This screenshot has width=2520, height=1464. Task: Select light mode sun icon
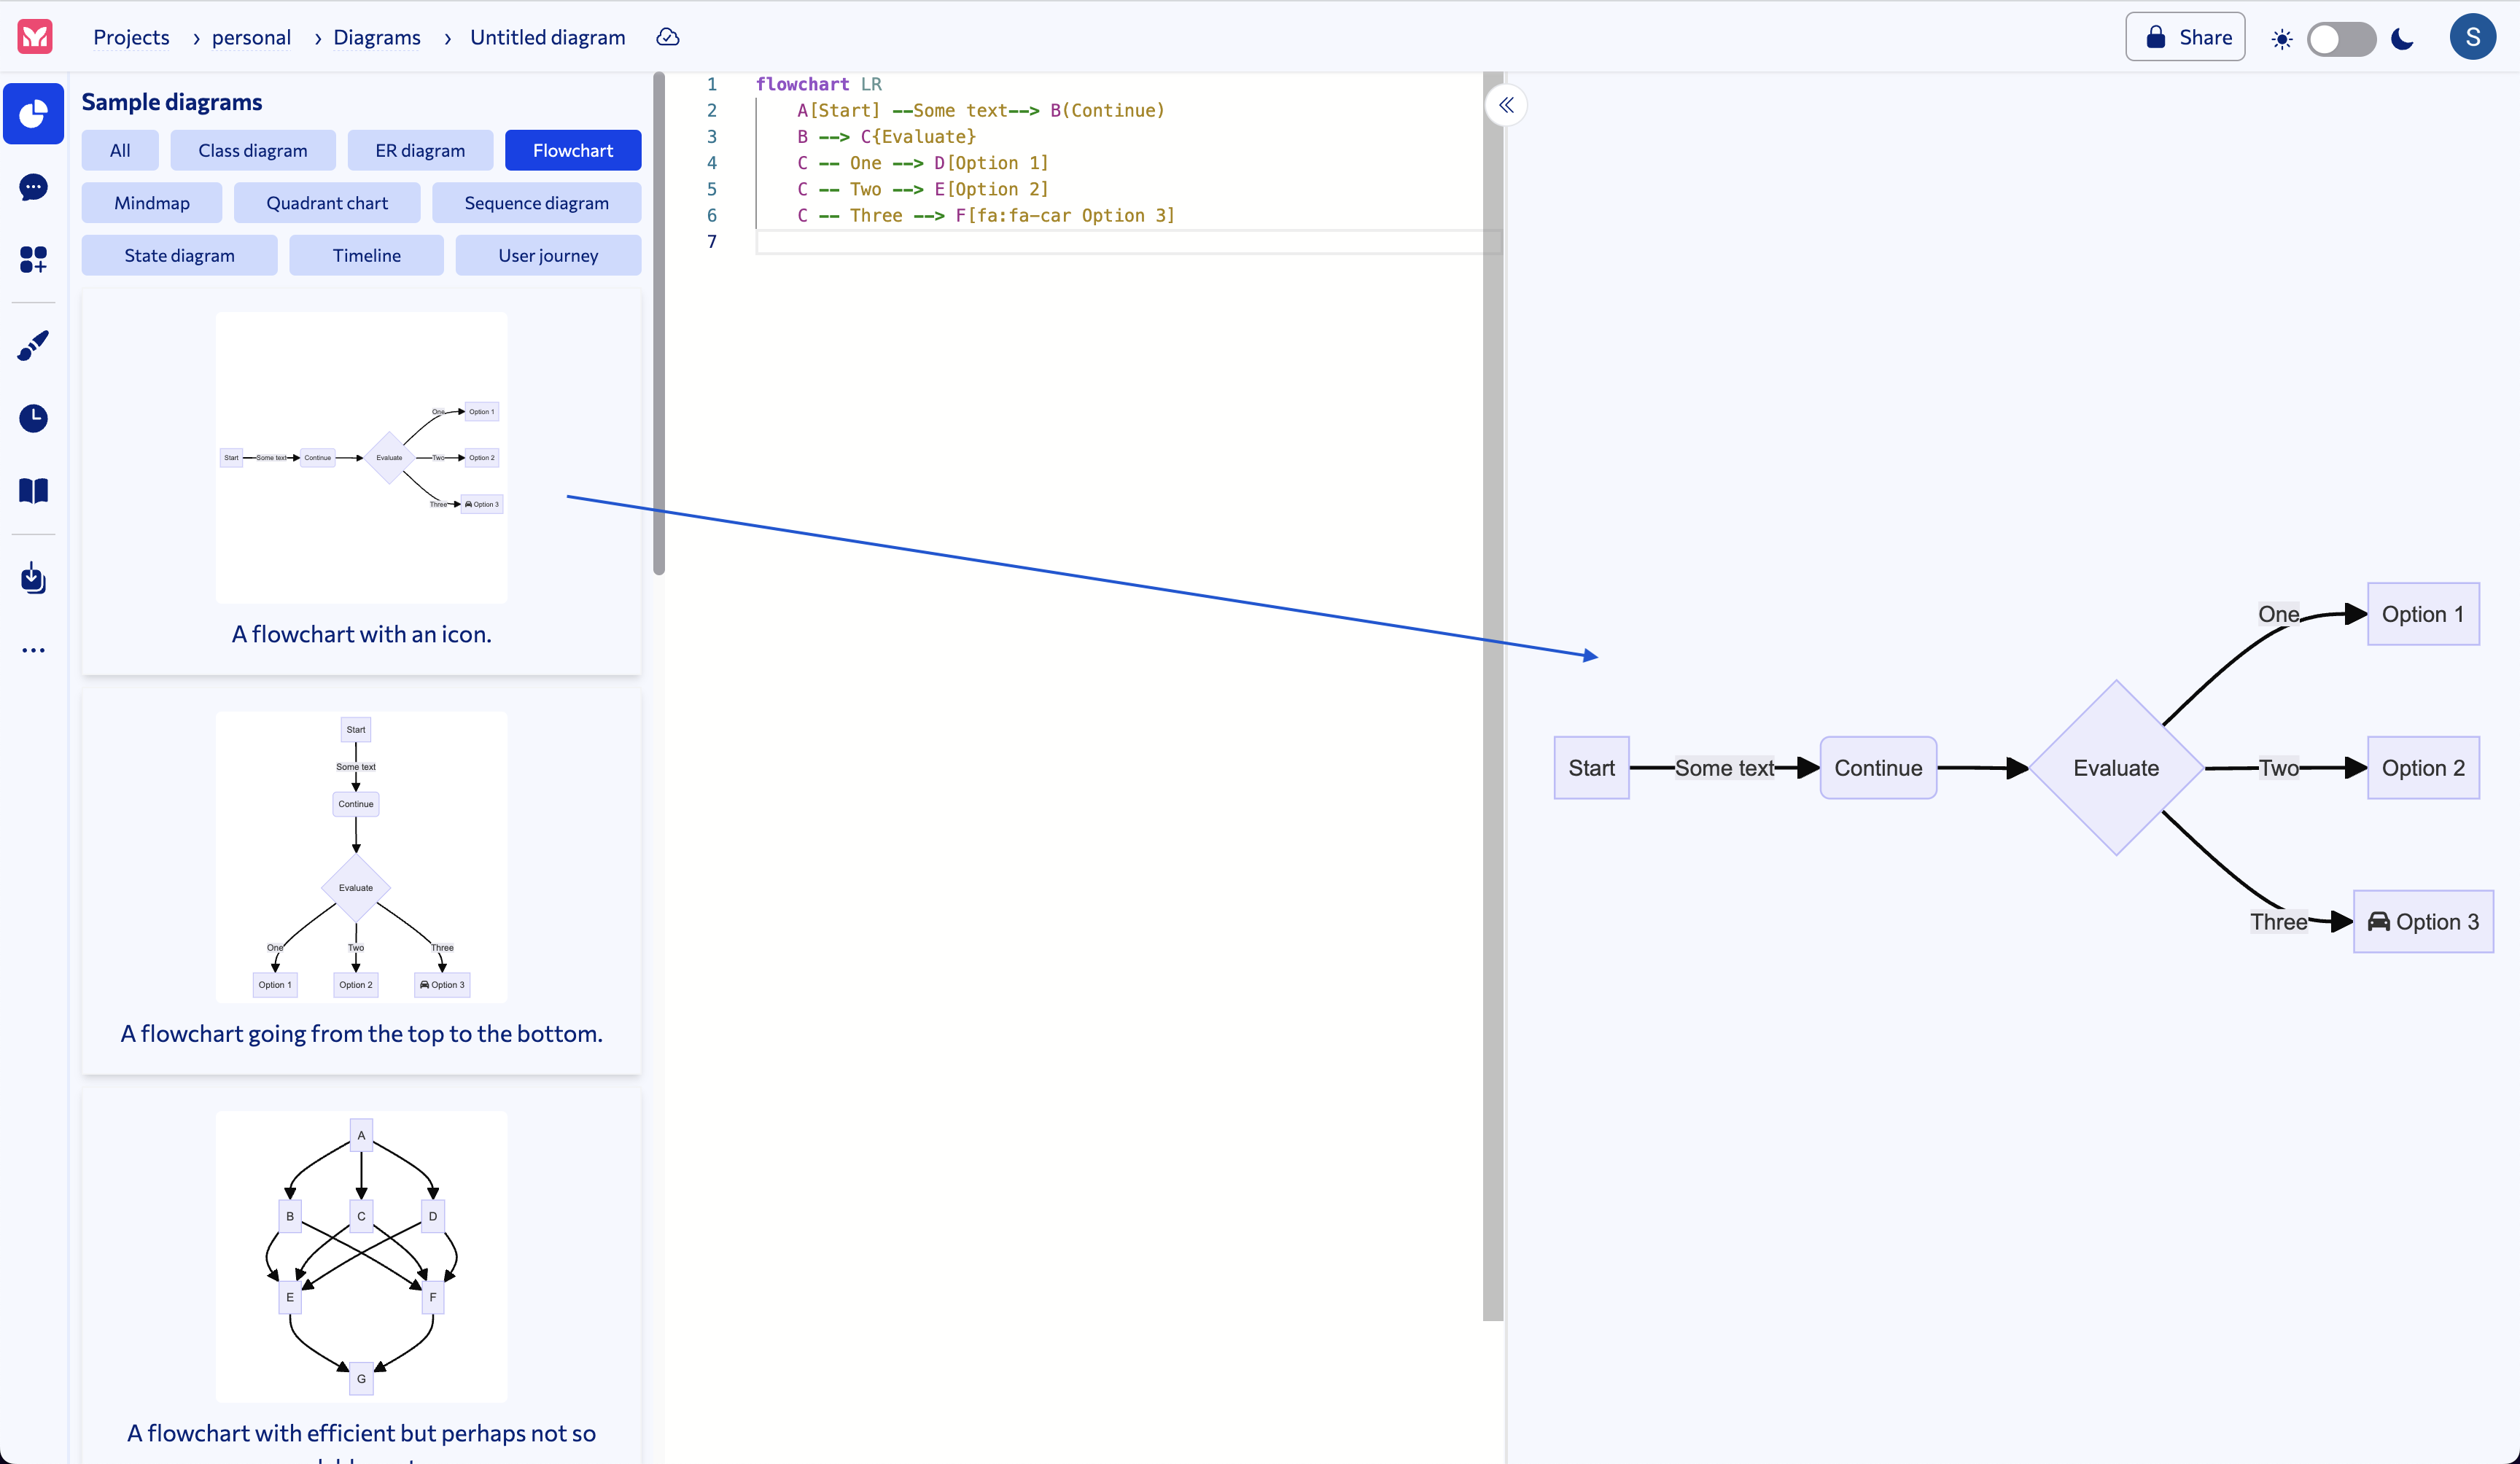click(x=2281, y=39)
